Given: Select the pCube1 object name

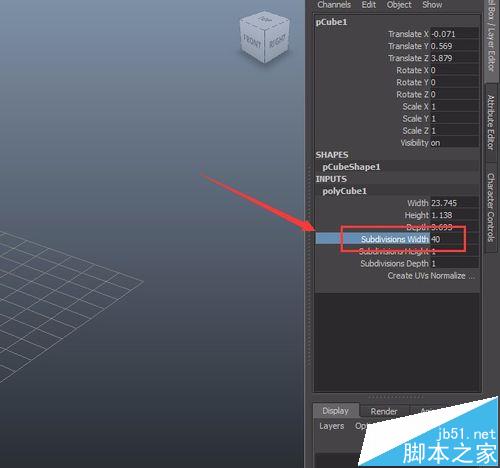Looking at the screenshot, I should pos(331,22).
